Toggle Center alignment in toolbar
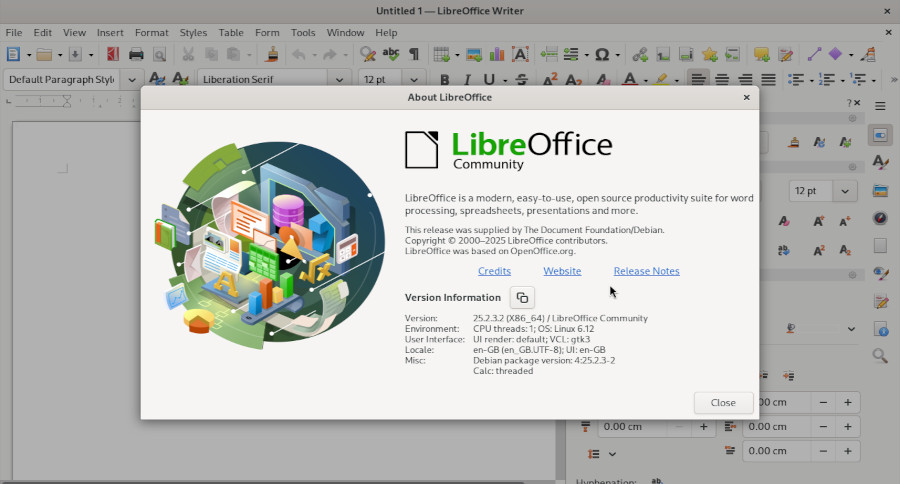Image resolution: width=900 pixels, height=484 pixels. point(721,79)
